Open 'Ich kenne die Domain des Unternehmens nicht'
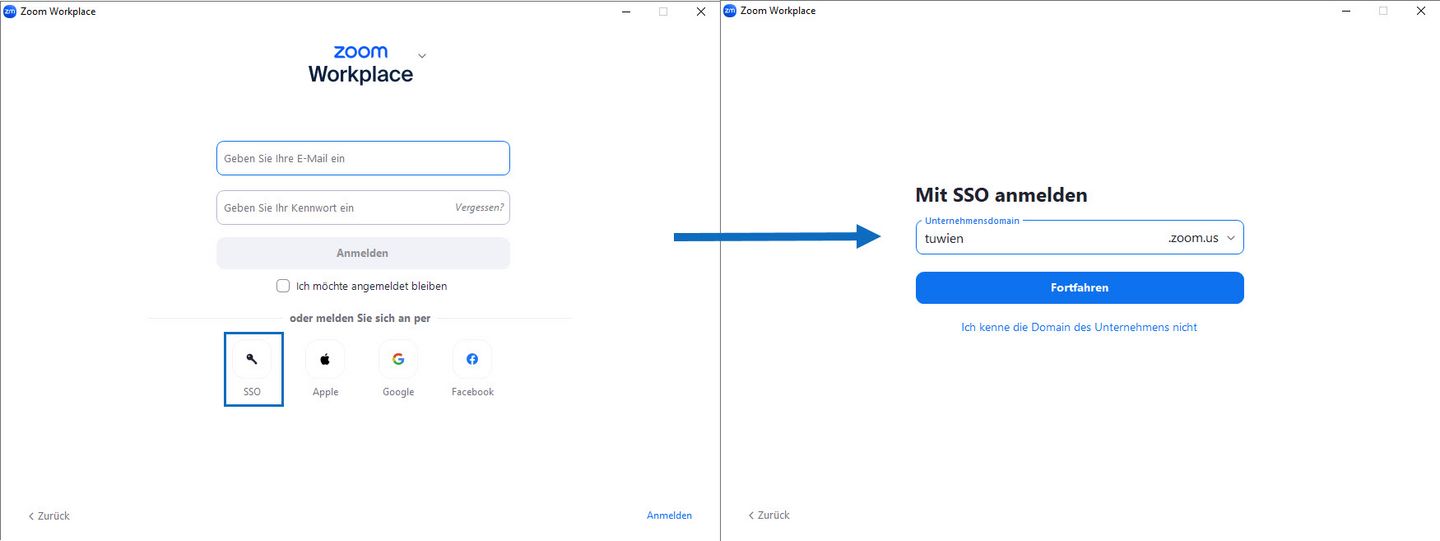This screenshot has width=1440, height=541. click(1079, 327)
